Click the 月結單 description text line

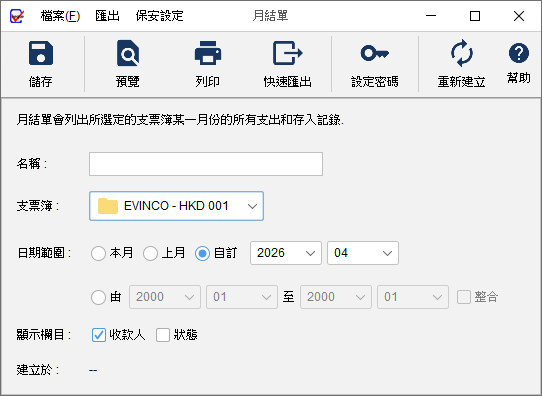tap(180, 120)
